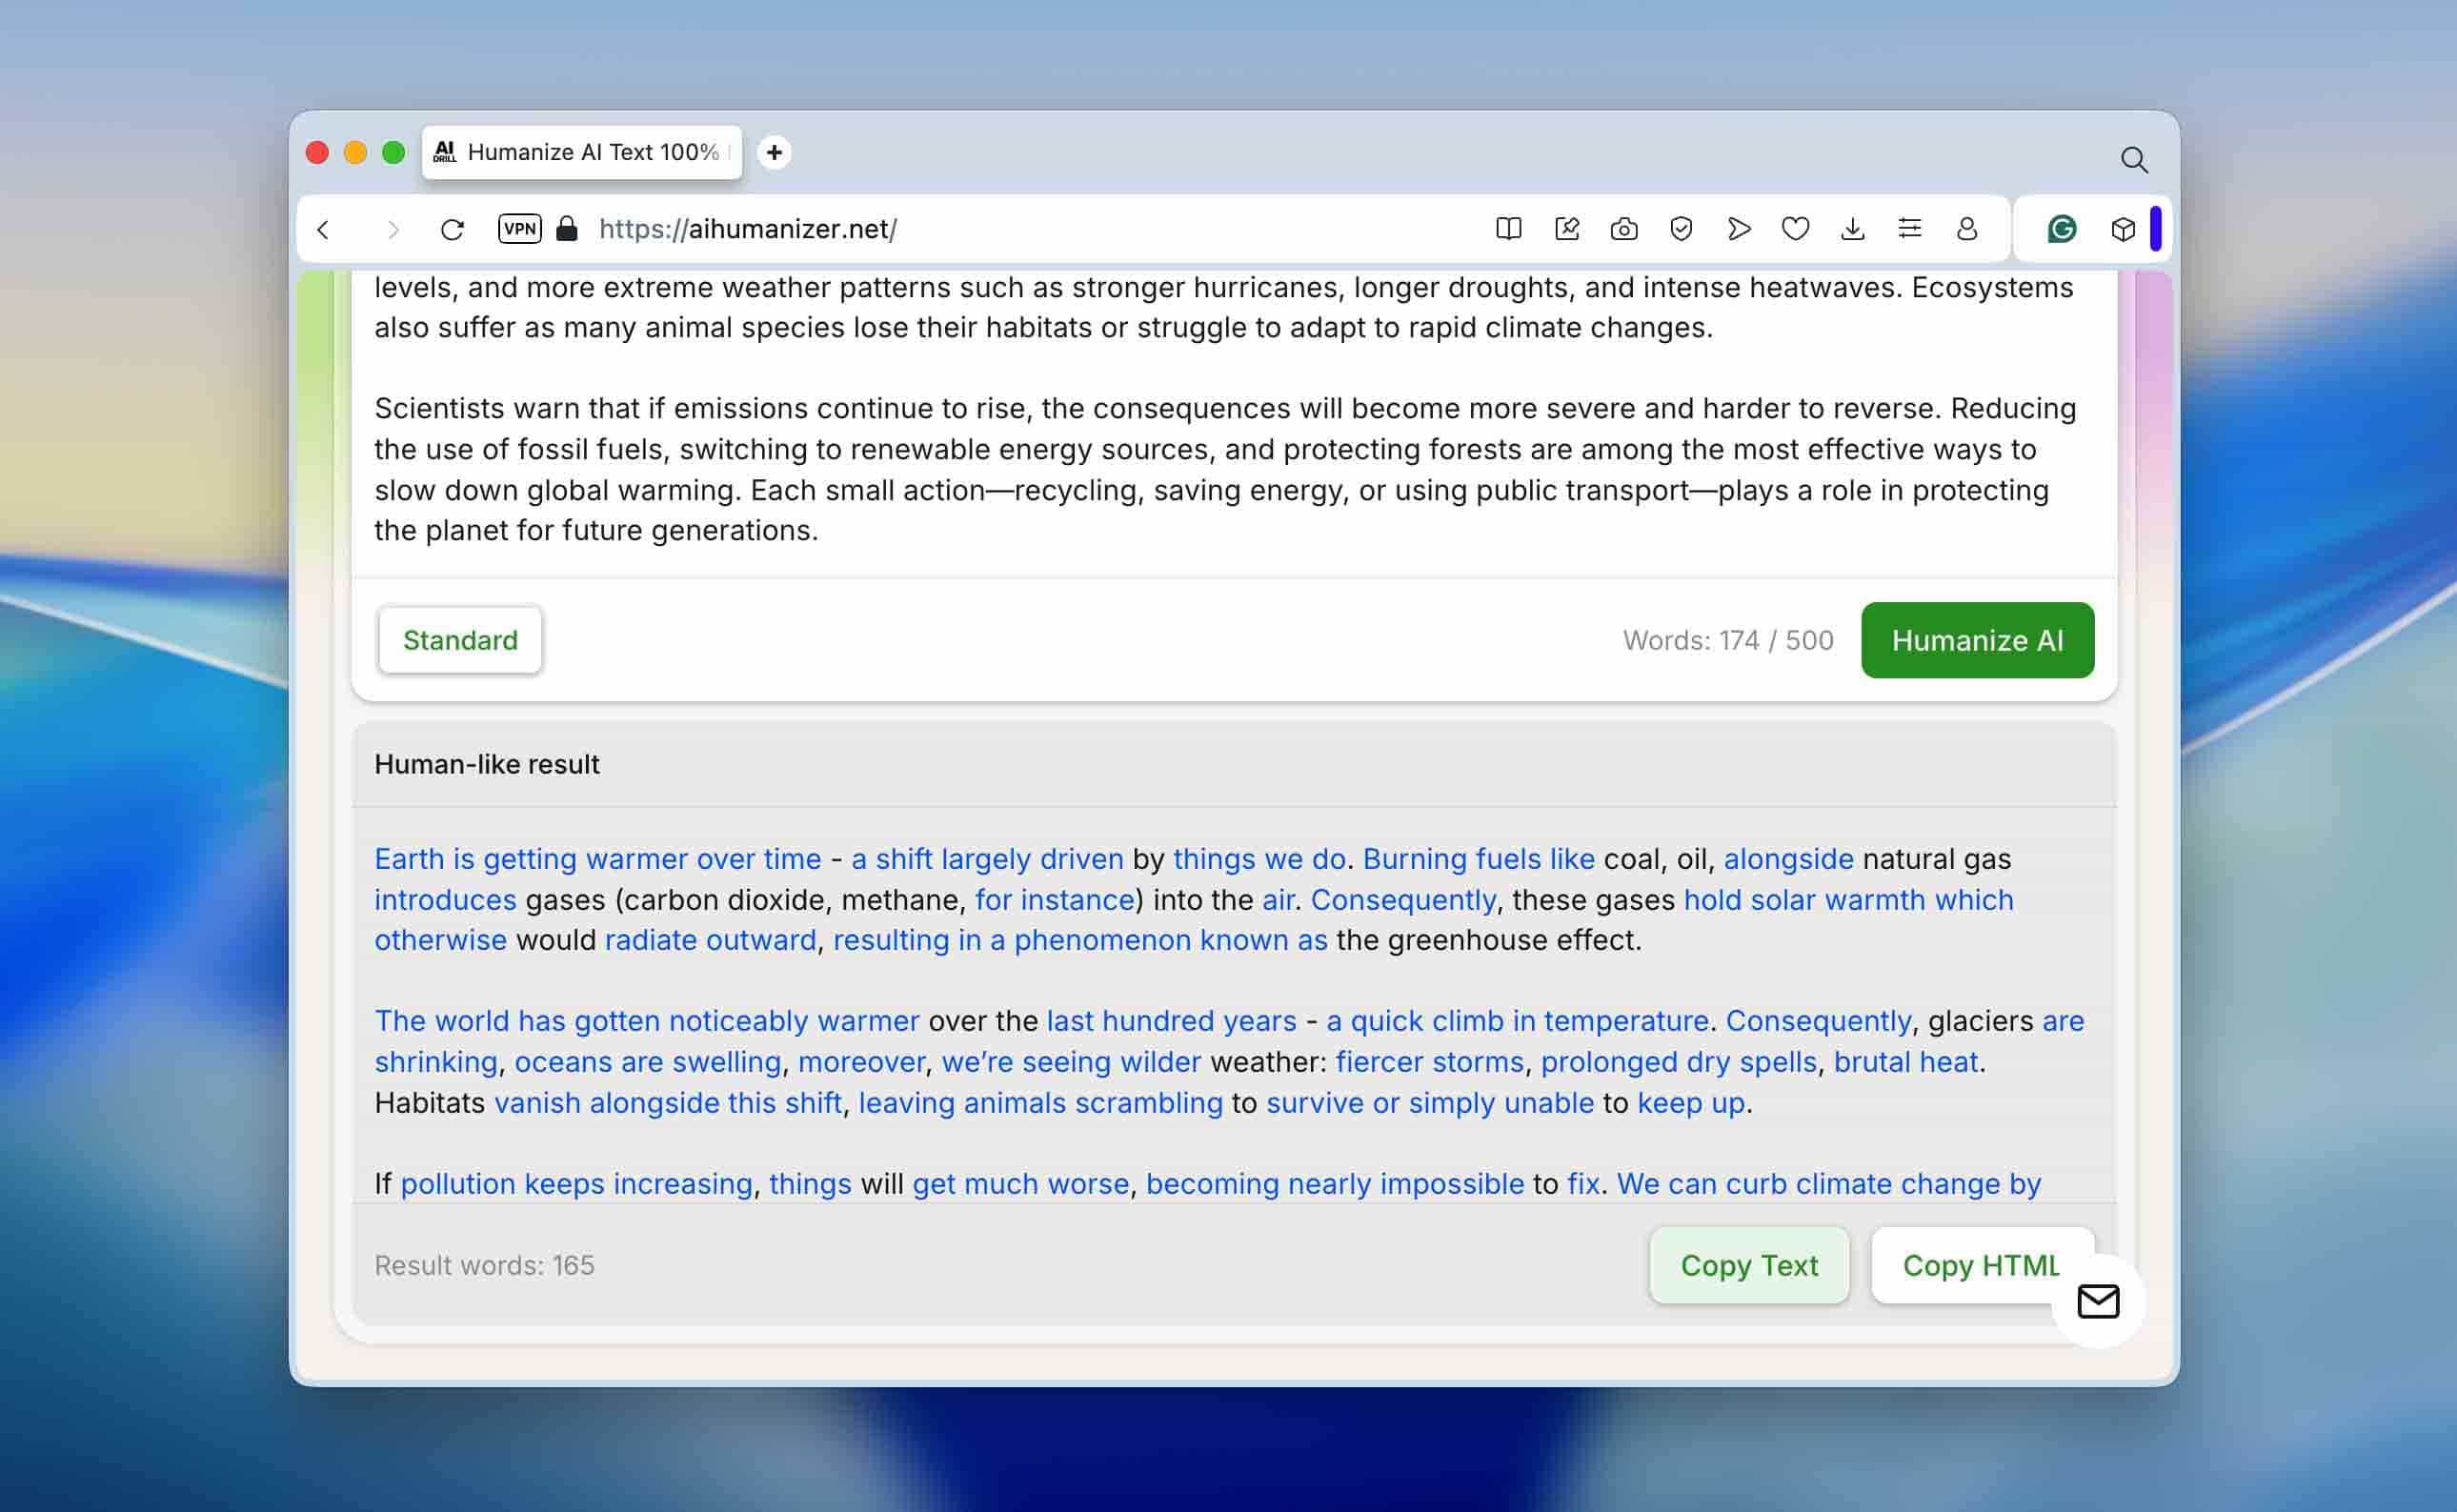Click the extensions cube icon
The height and width of the screenshot is (1512, 2457).
pyautogui.click(x=2122, y=229)
